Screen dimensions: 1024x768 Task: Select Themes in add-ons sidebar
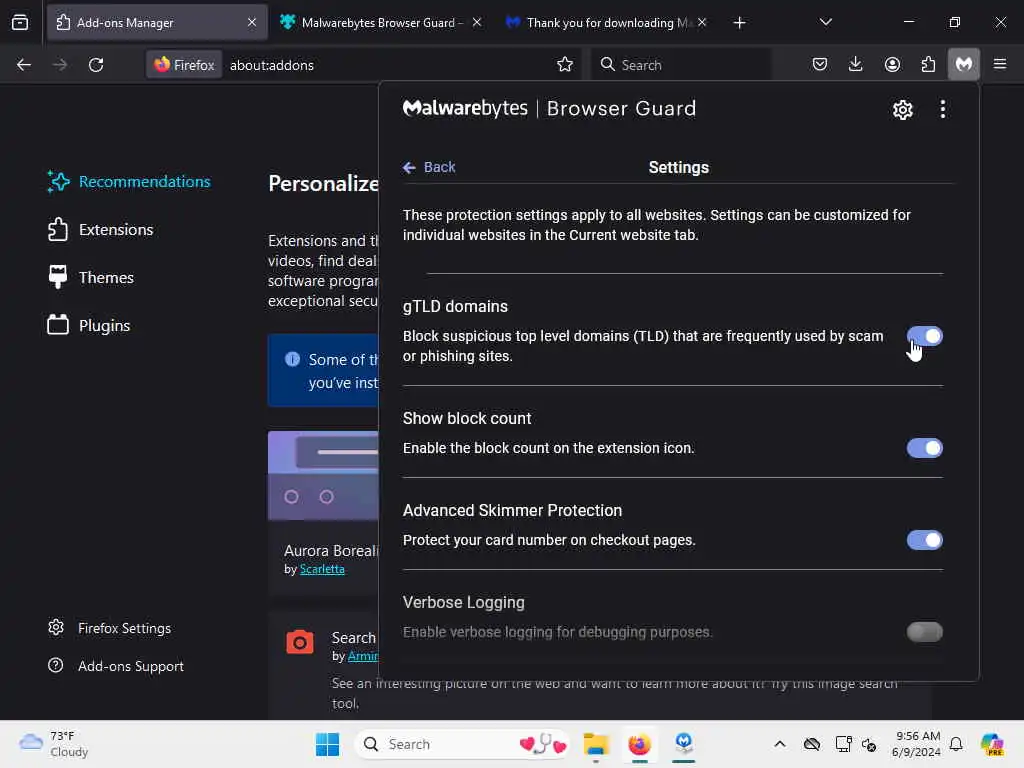90,278
